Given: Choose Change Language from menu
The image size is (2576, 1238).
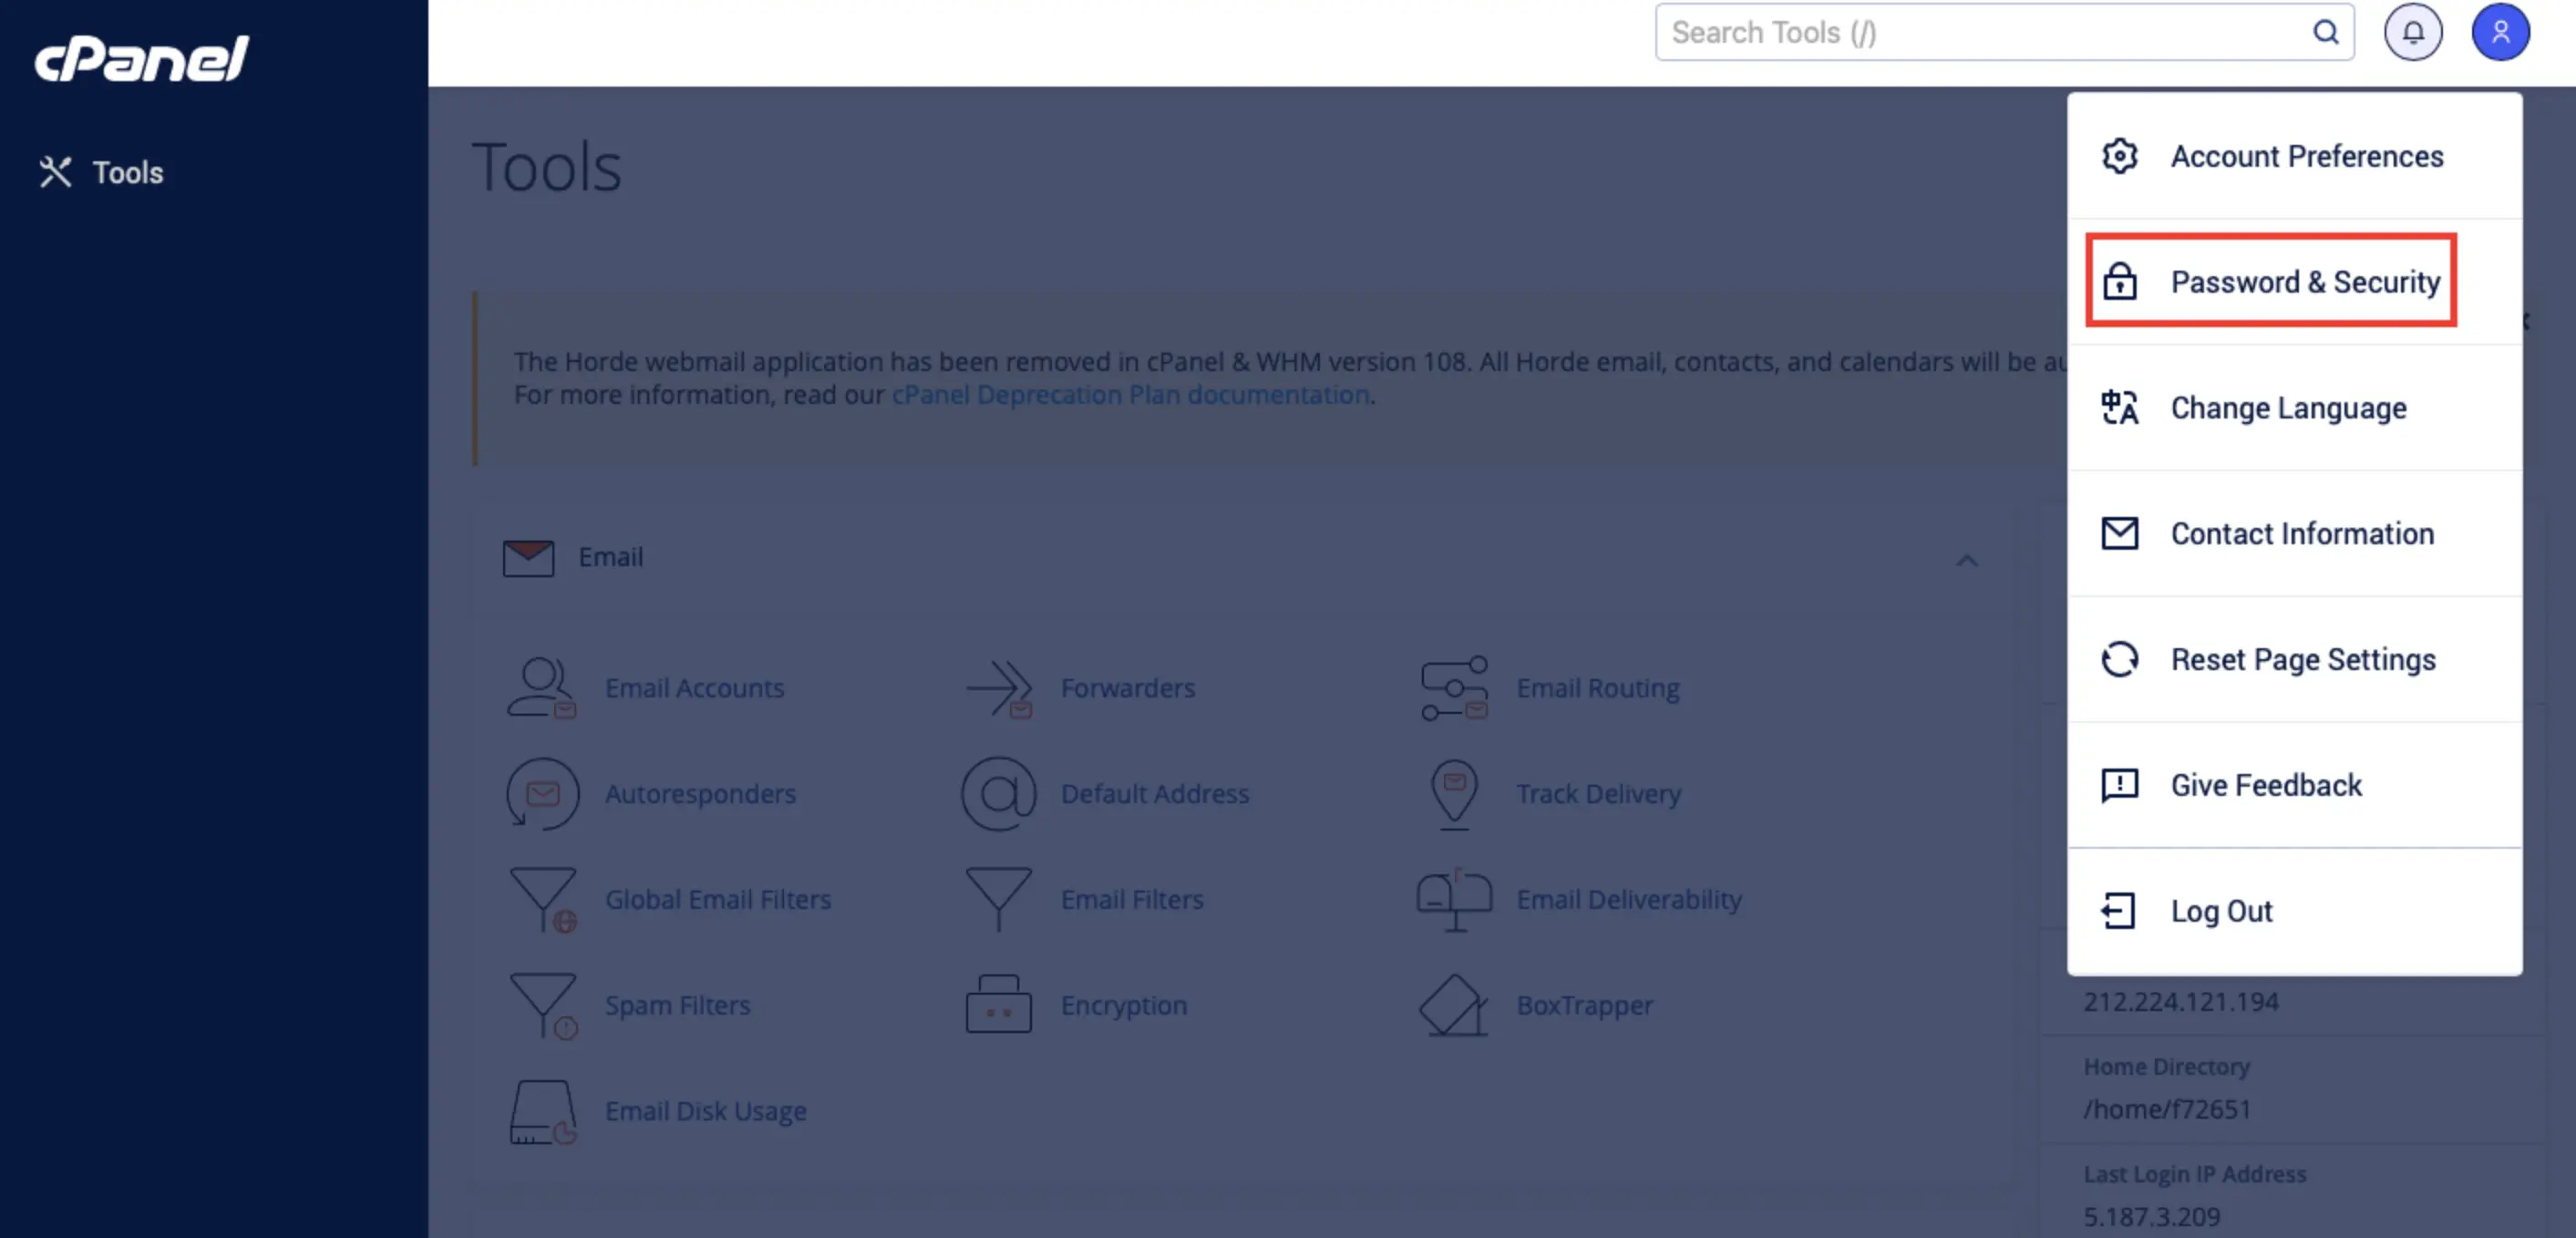Looking at the screenshot, I should (x=2294, y=408).
